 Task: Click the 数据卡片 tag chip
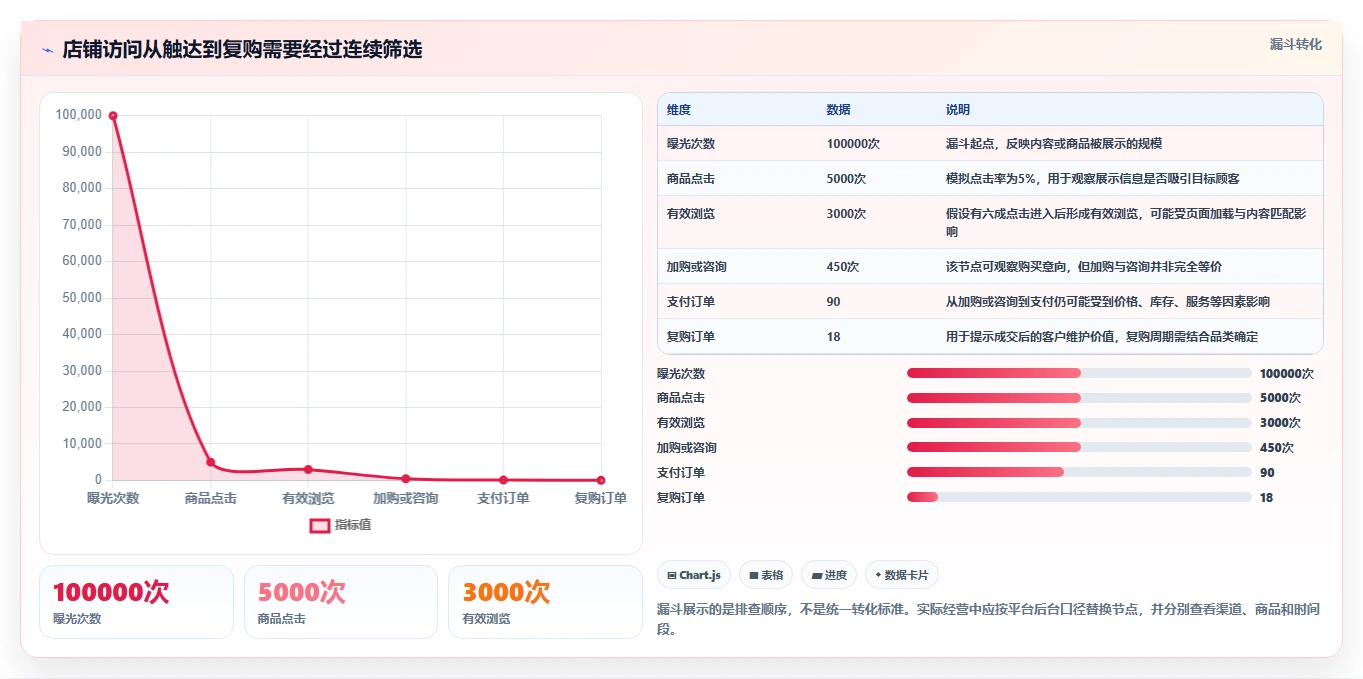pos(902,575)
